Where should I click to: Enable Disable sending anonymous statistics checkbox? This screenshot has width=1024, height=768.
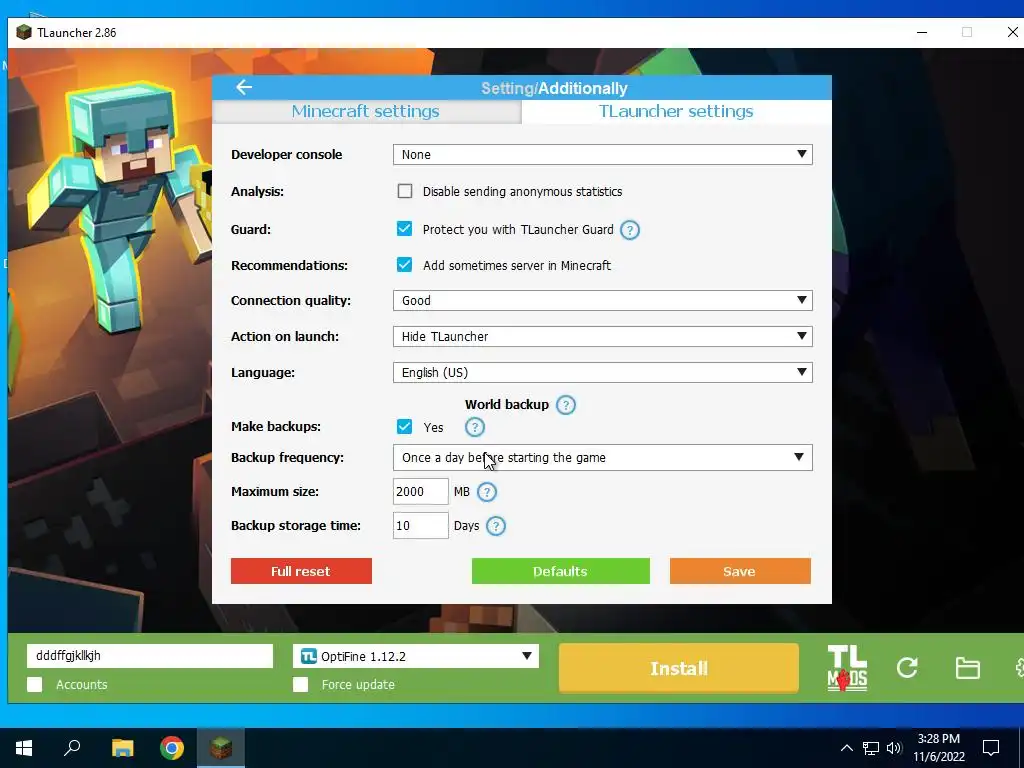[405, 191]
